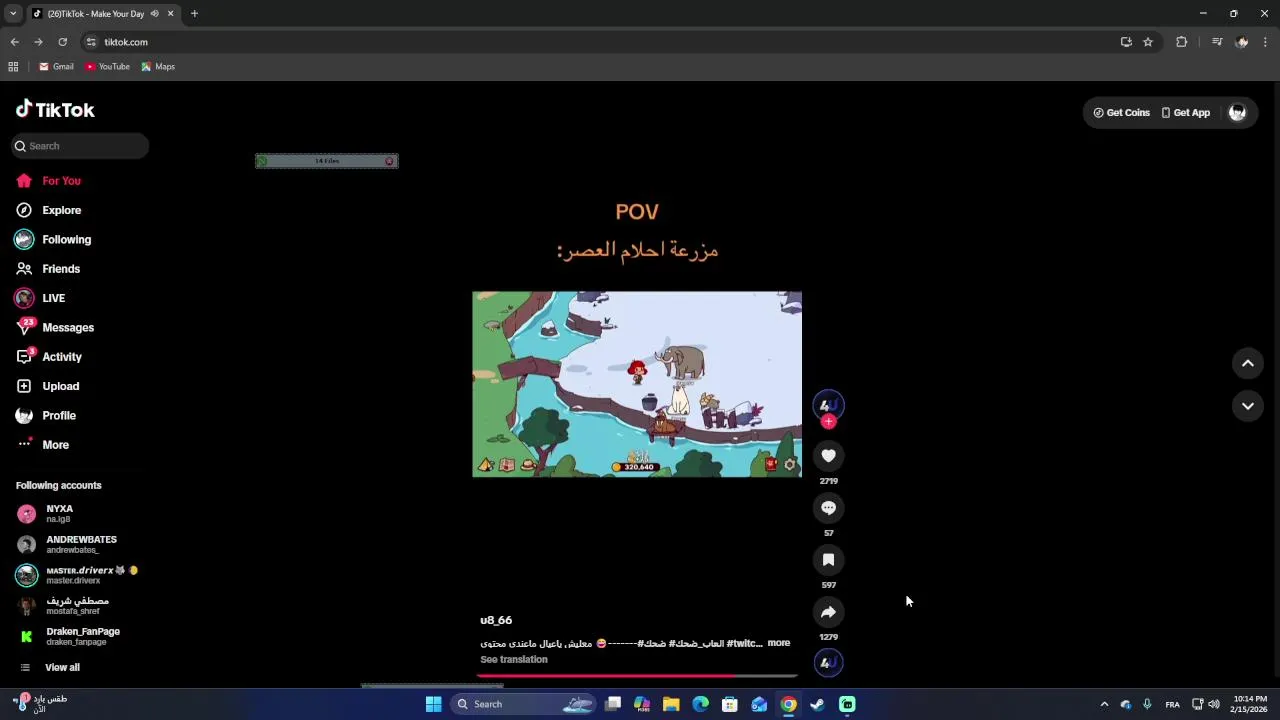This screenshot has height=720, width=1280.
Task: Open Chrome media controls icon
Action: [1217, 42]
